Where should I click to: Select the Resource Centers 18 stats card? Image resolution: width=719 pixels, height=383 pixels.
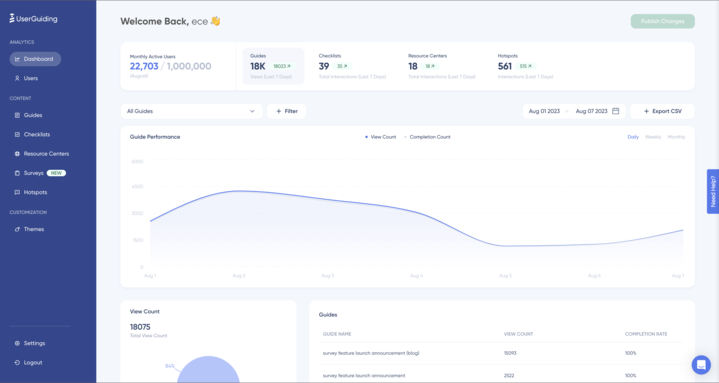[442, 66]
